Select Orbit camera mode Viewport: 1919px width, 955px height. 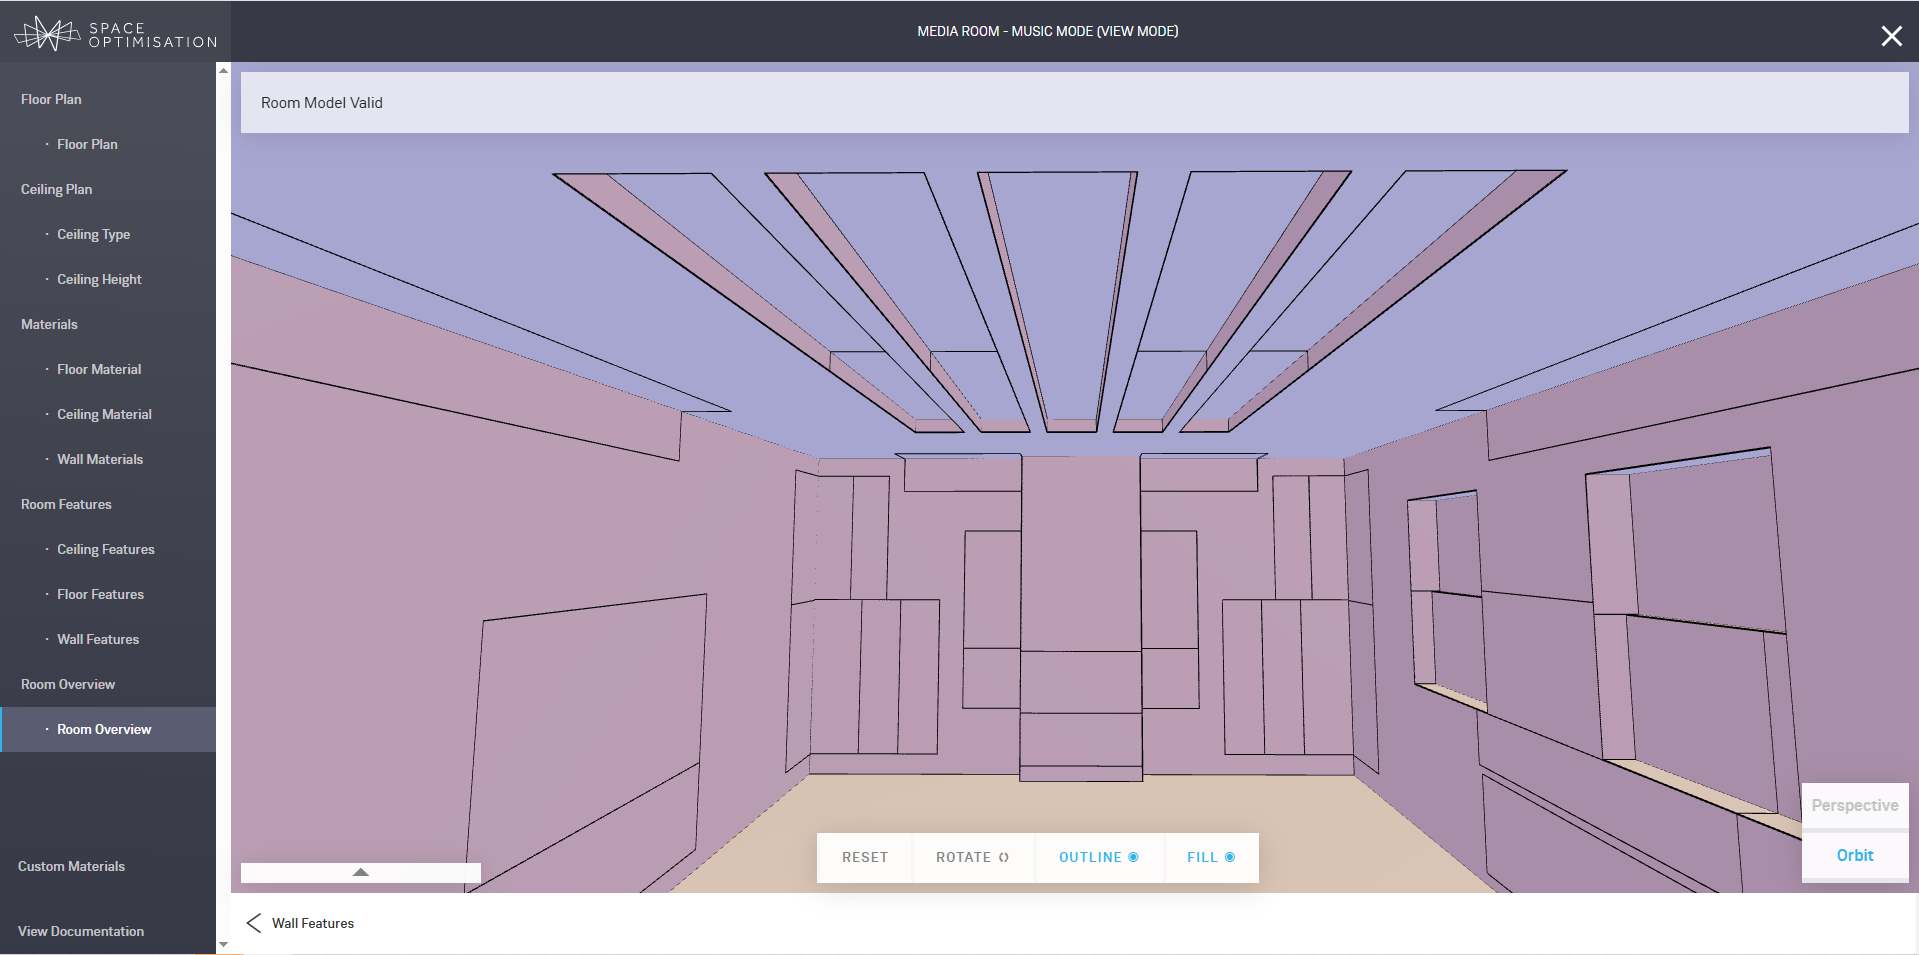coord(1854,855)
